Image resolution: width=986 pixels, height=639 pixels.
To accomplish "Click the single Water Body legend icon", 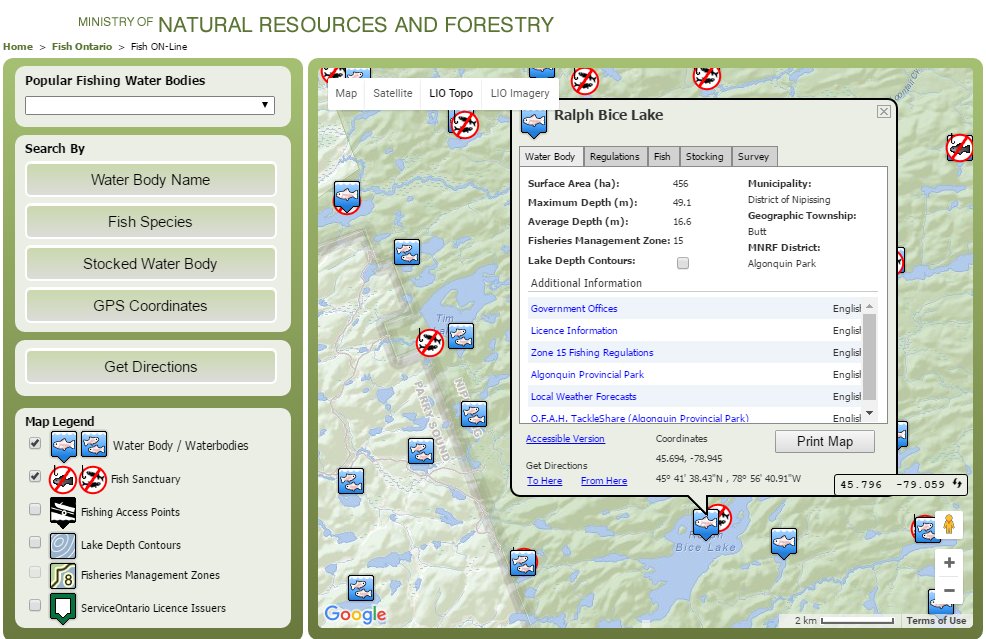I will (64, 447).
